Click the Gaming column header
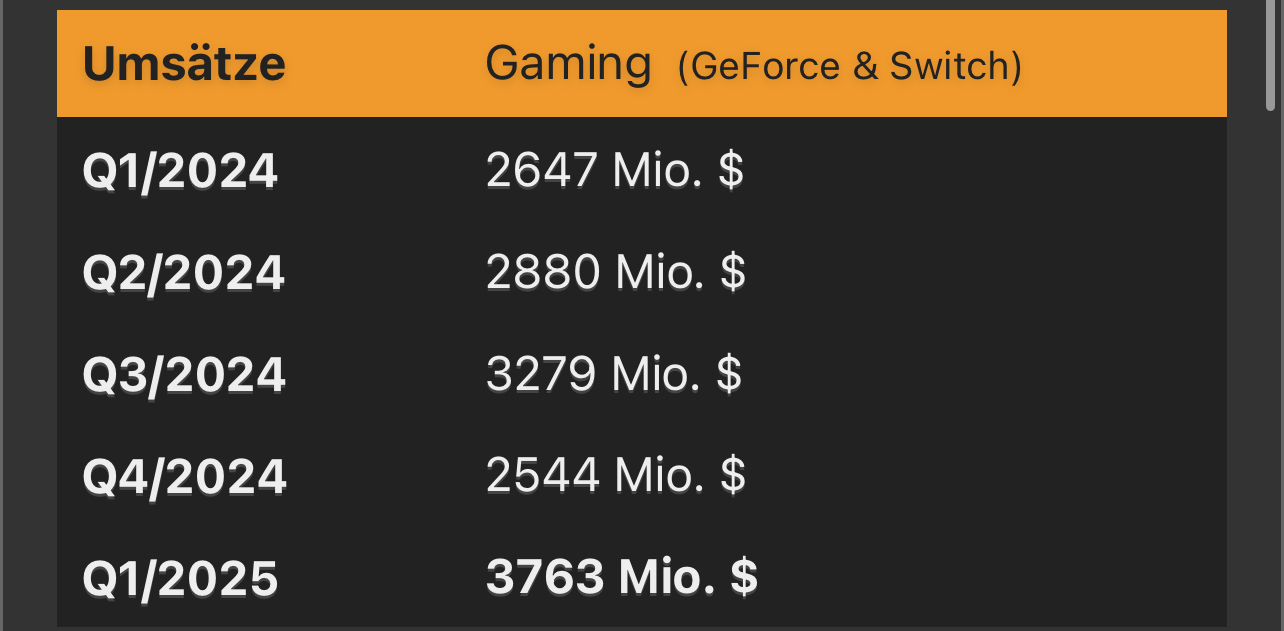Viewport: 1284px width, 631px height. point(568,65)
